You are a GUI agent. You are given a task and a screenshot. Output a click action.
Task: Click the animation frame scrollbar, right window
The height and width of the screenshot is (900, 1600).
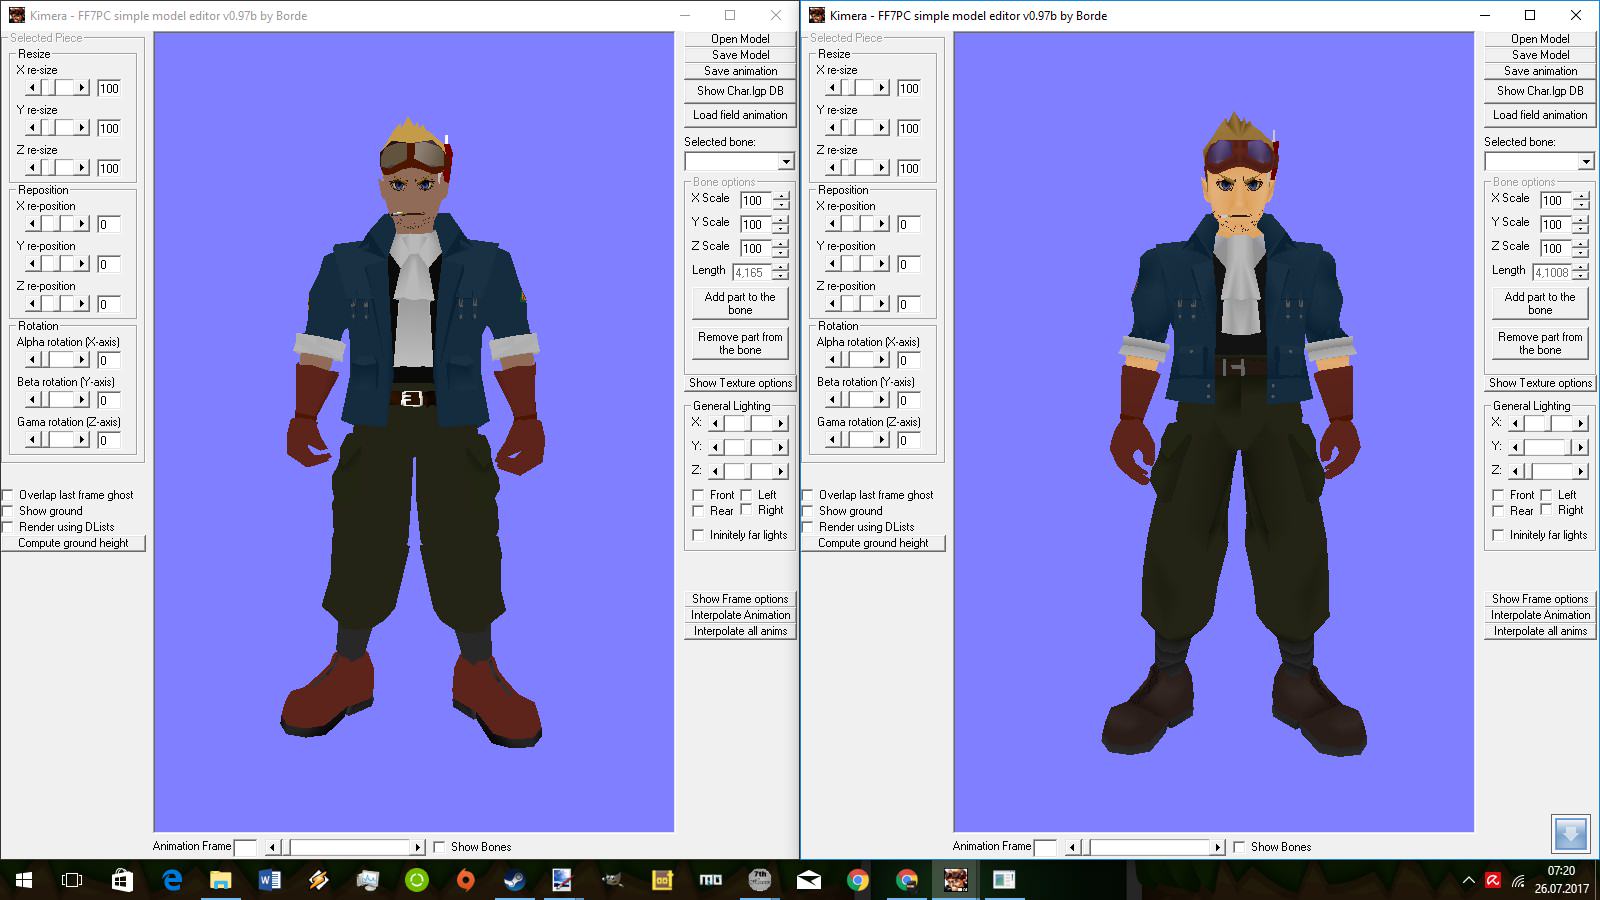1145,847
